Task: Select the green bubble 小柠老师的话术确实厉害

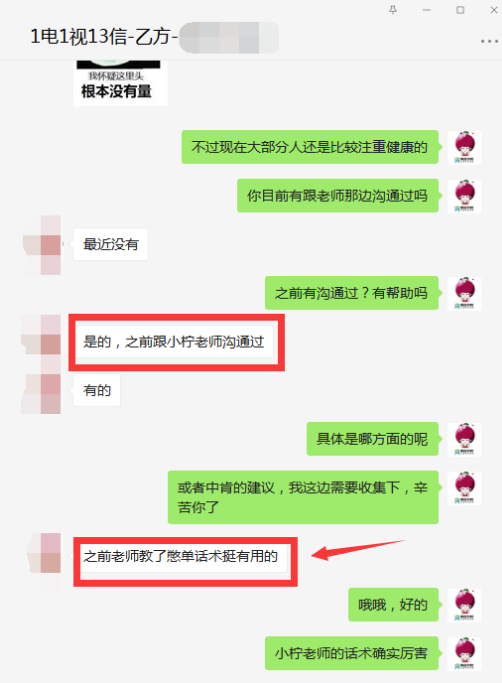Action: pyautogui.click(x=352, y=653)
